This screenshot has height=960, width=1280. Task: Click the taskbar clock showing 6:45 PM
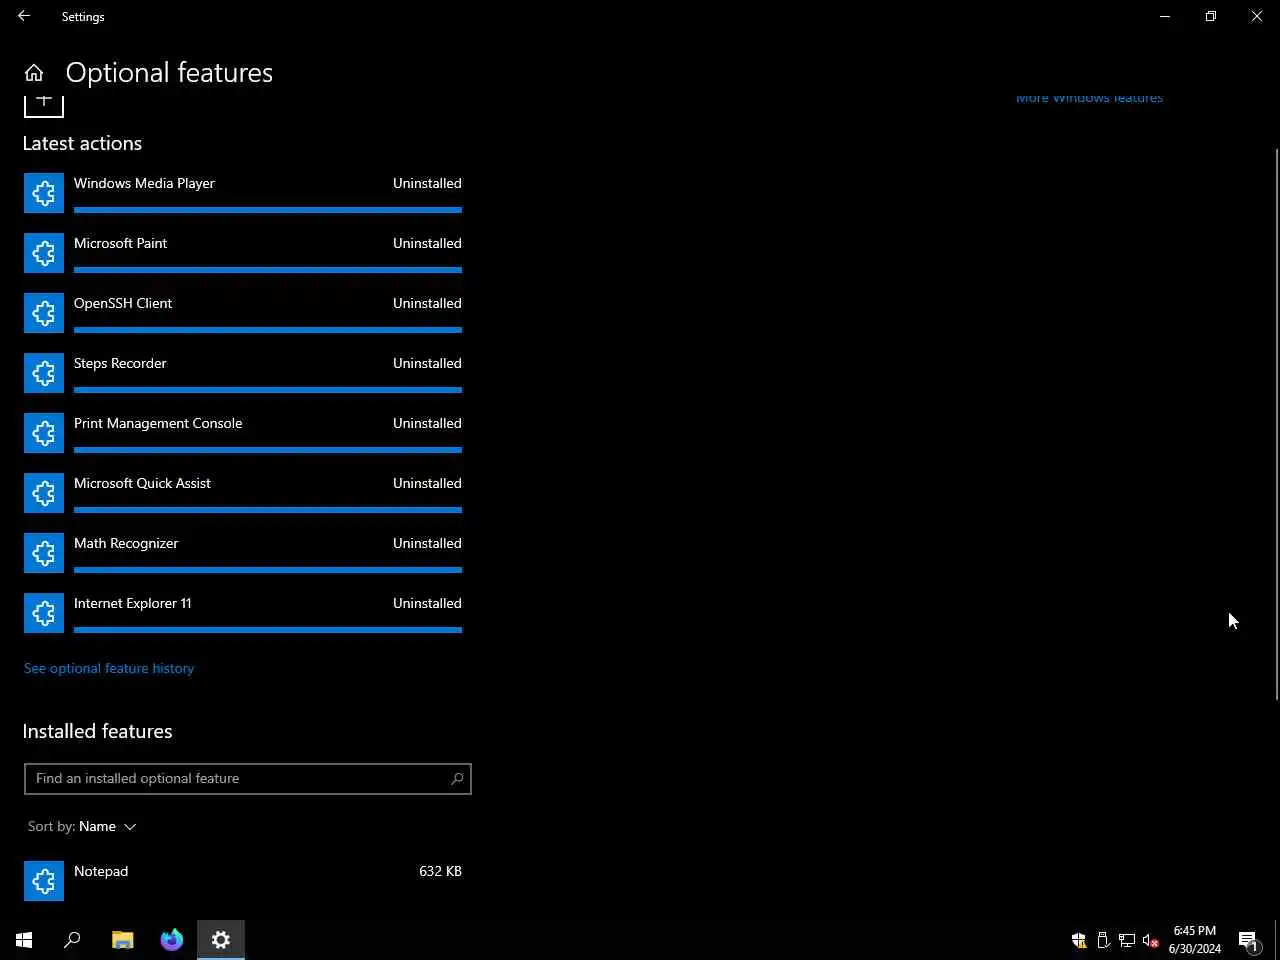click(x=1194, y=940)
